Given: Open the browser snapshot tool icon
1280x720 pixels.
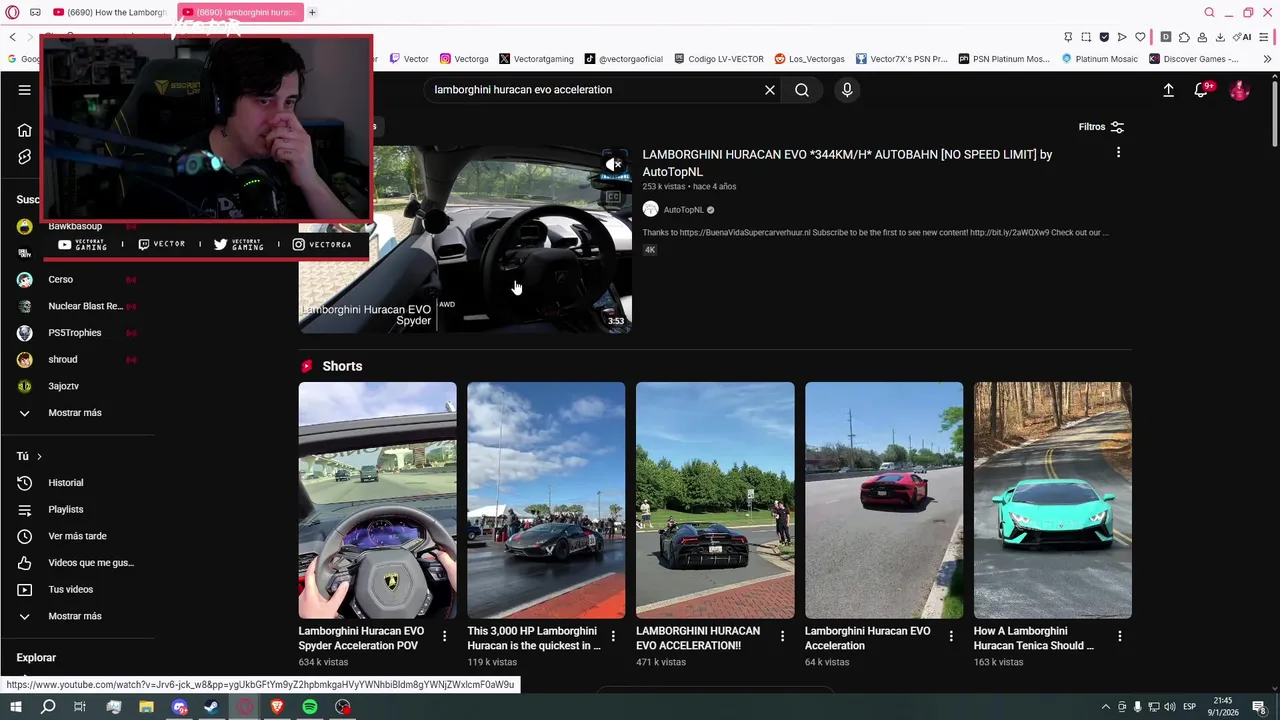Looking at the screenshot, I should [1086, 37].
